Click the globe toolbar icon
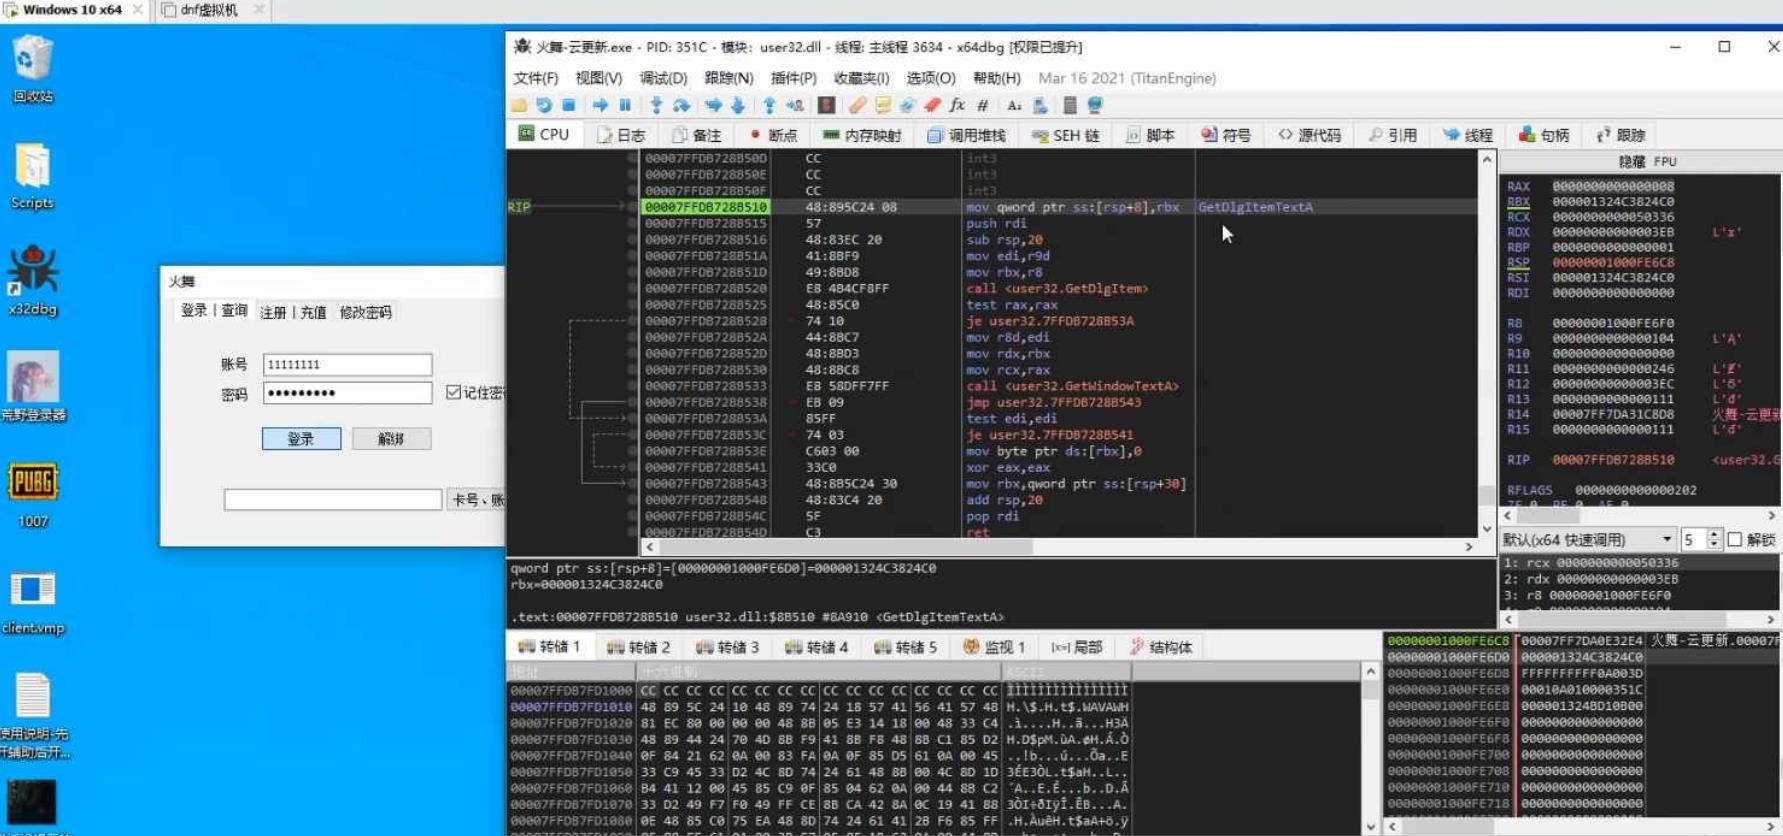The height and width of the screenshot is (836, 1783). [1095, 105]
